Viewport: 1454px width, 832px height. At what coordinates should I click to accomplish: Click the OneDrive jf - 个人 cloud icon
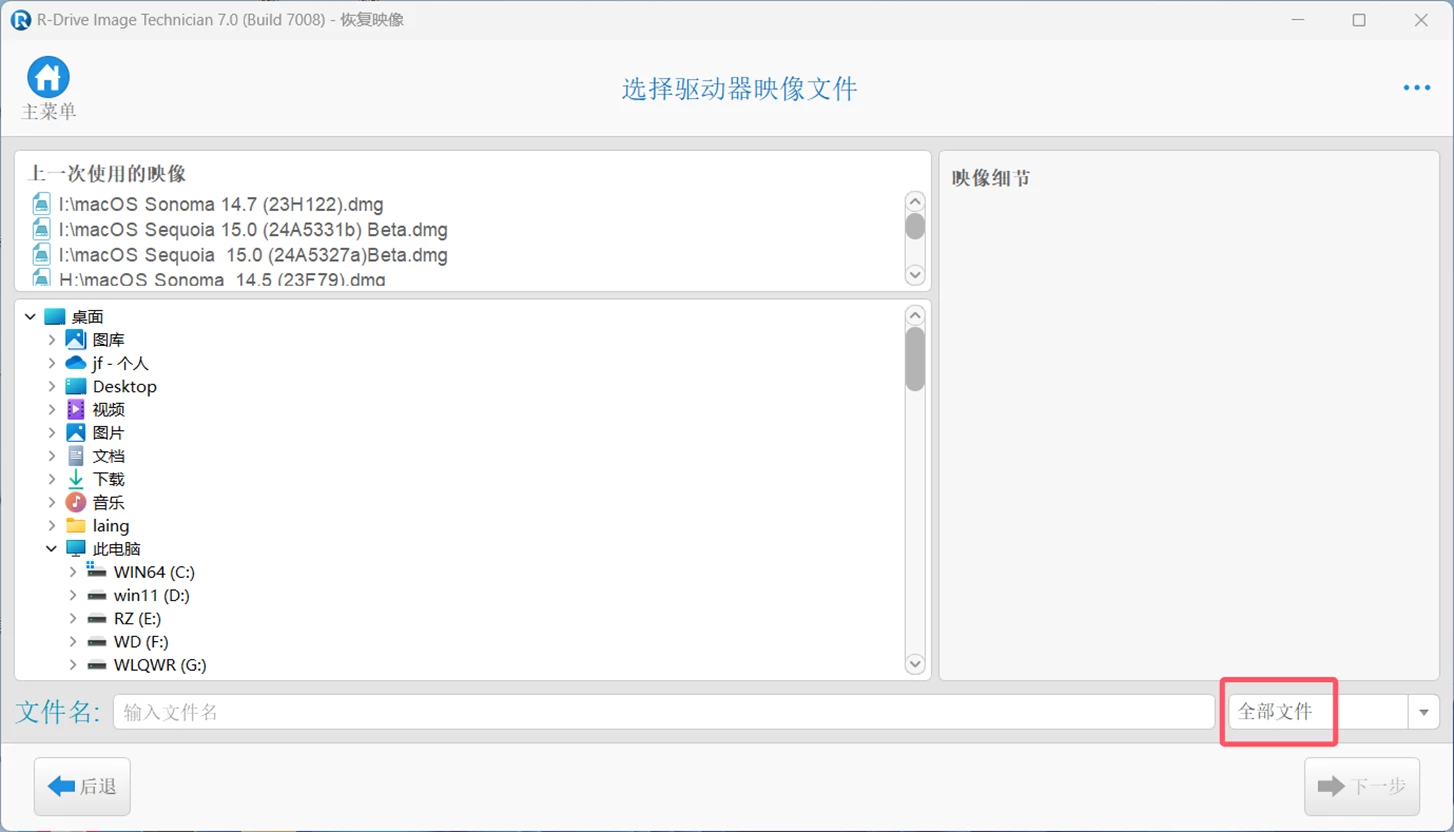point(76,363)
